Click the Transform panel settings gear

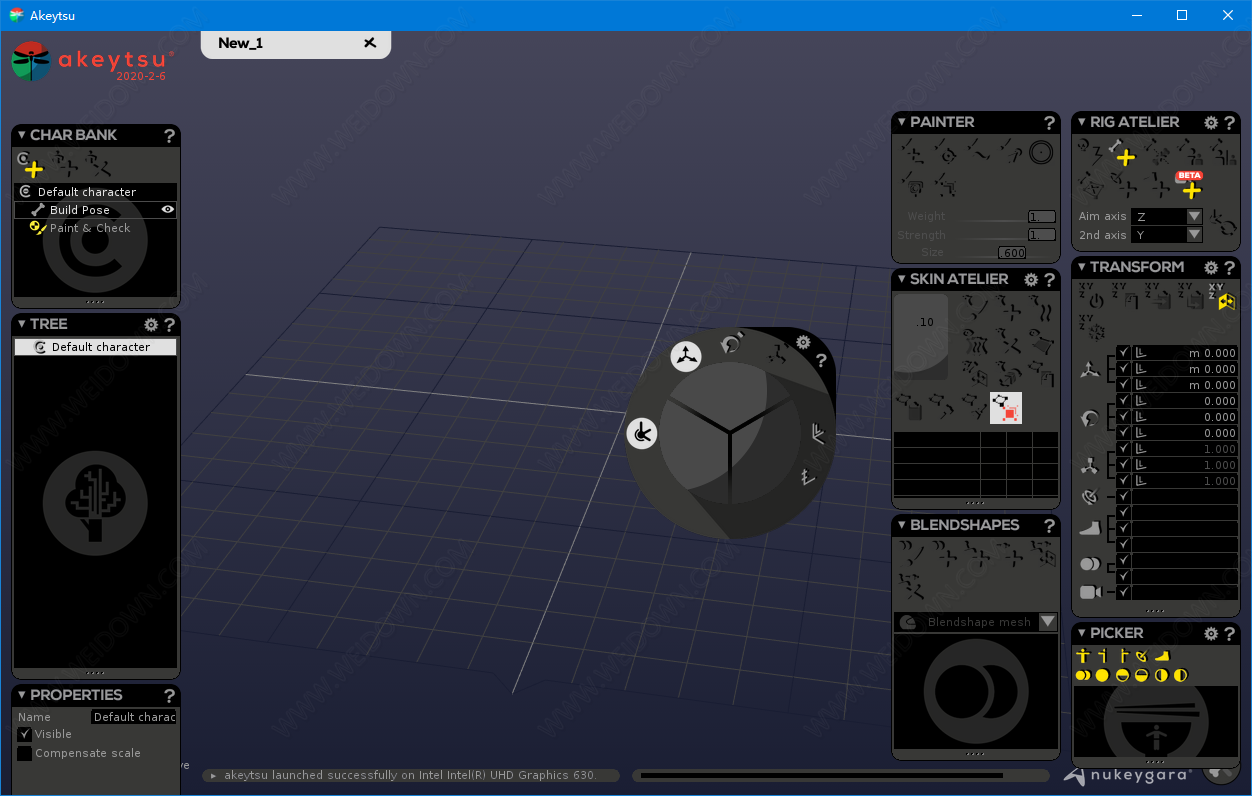pos(1211,267)
